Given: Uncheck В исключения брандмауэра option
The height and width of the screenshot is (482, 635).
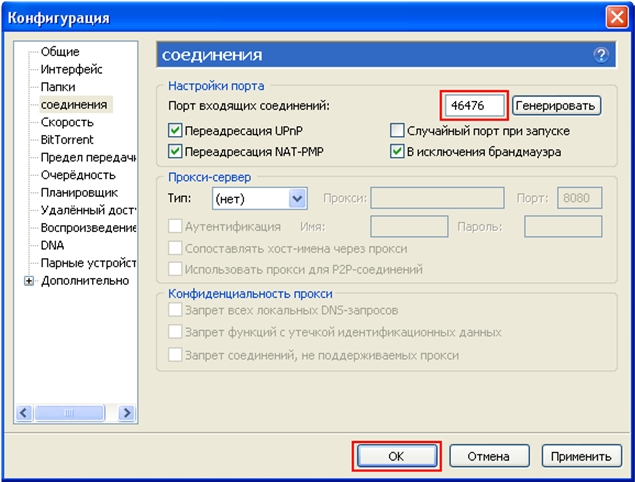Looking at the screenshot, I should (x=397, y=152).
